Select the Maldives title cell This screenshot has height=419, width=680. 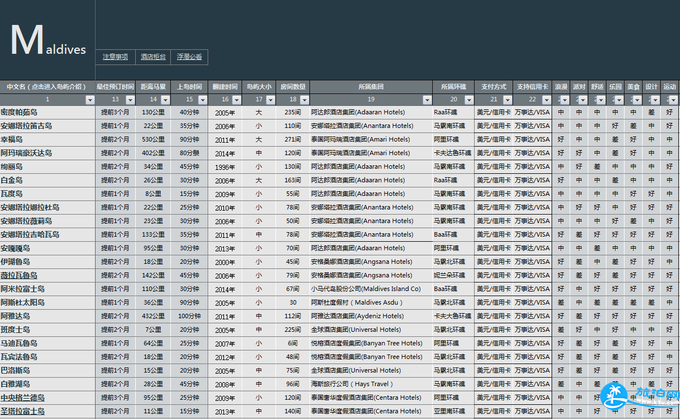click(48, 40)
